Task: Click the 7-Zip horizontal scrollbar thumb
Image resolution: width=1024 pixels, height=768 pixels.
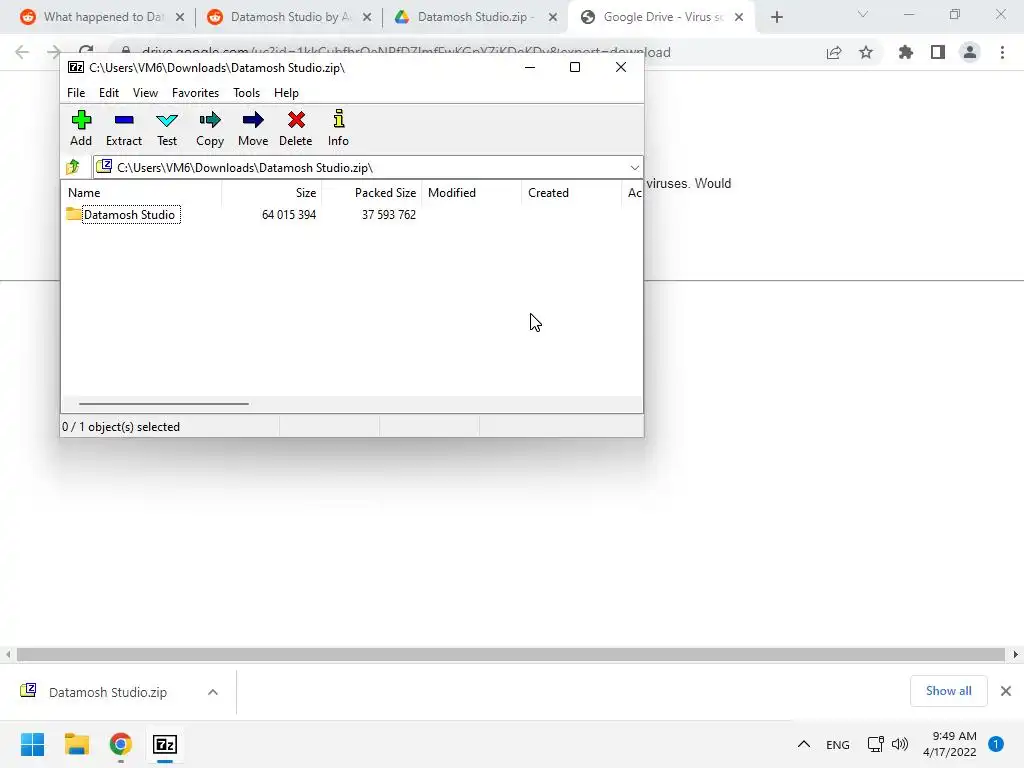Action: click(163, 404)
